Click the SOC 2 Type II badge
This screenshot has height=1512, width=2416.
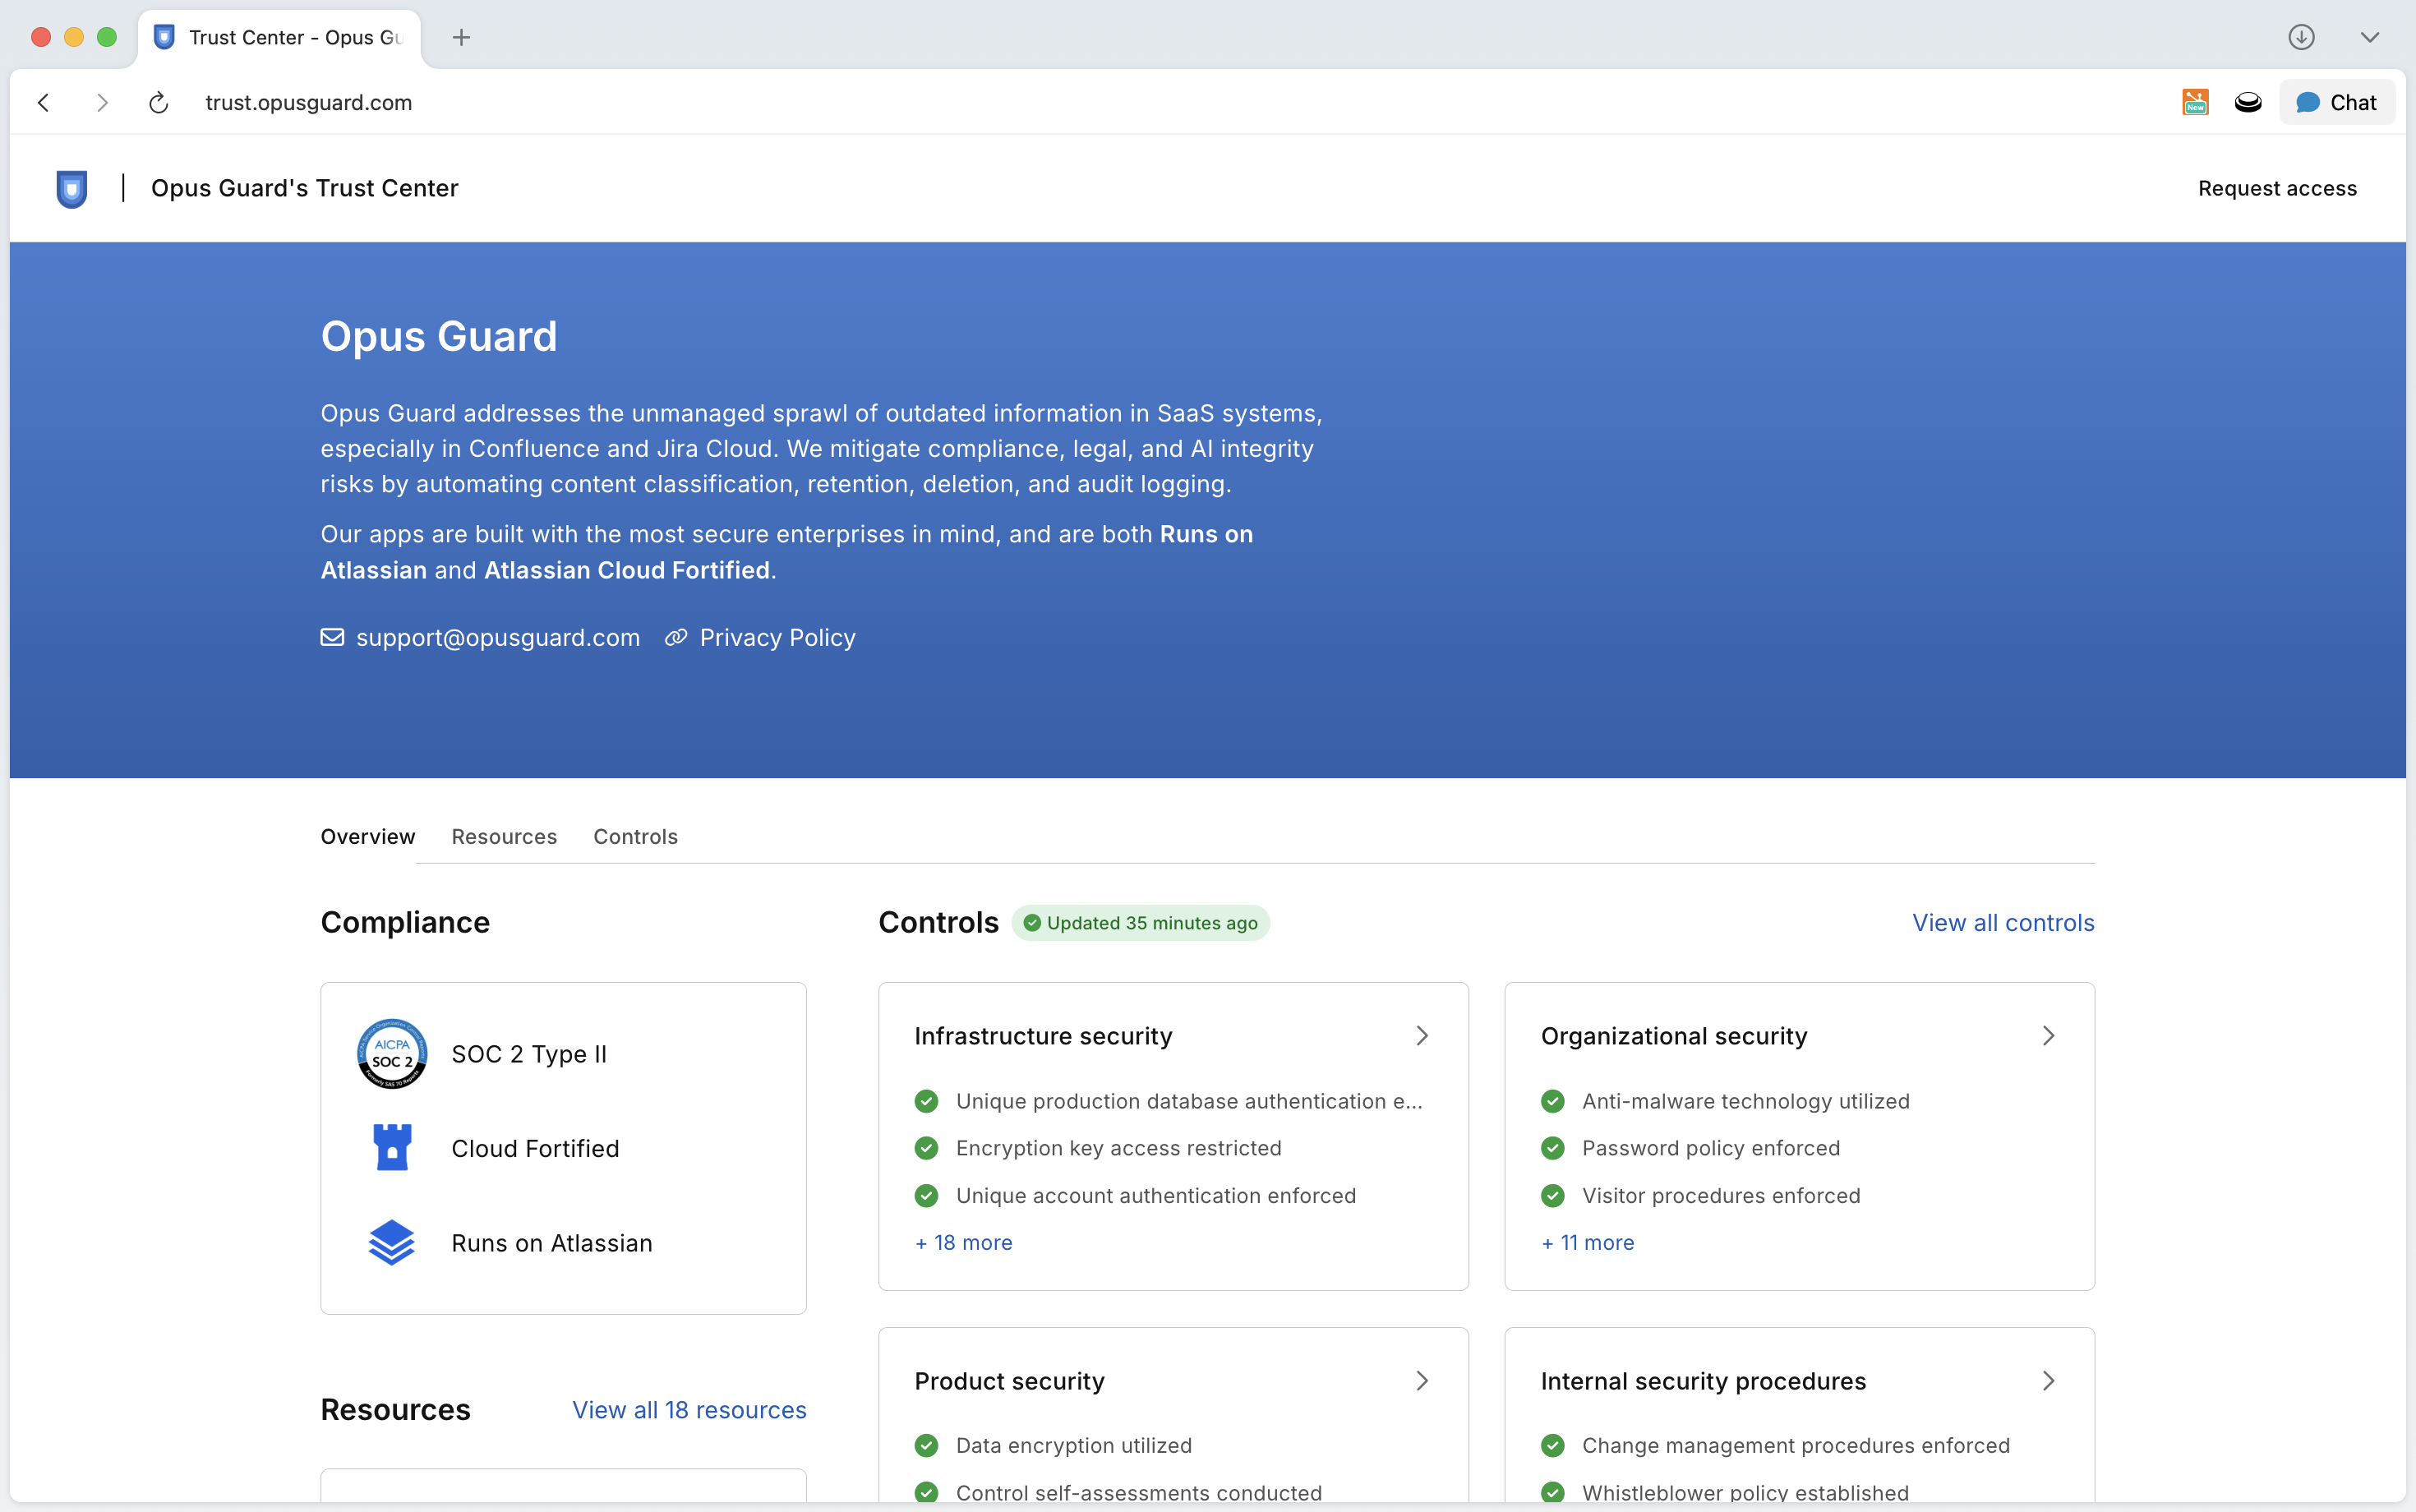click(x=392, y=1054)
